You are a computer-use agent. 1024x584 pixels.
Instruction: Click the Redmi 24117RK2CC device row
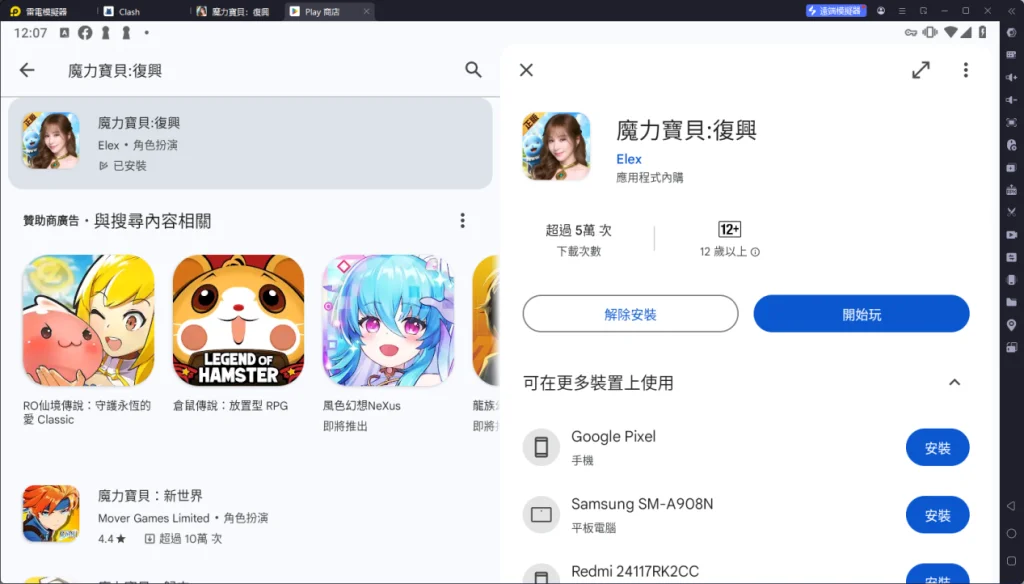(x=746, y=572)
